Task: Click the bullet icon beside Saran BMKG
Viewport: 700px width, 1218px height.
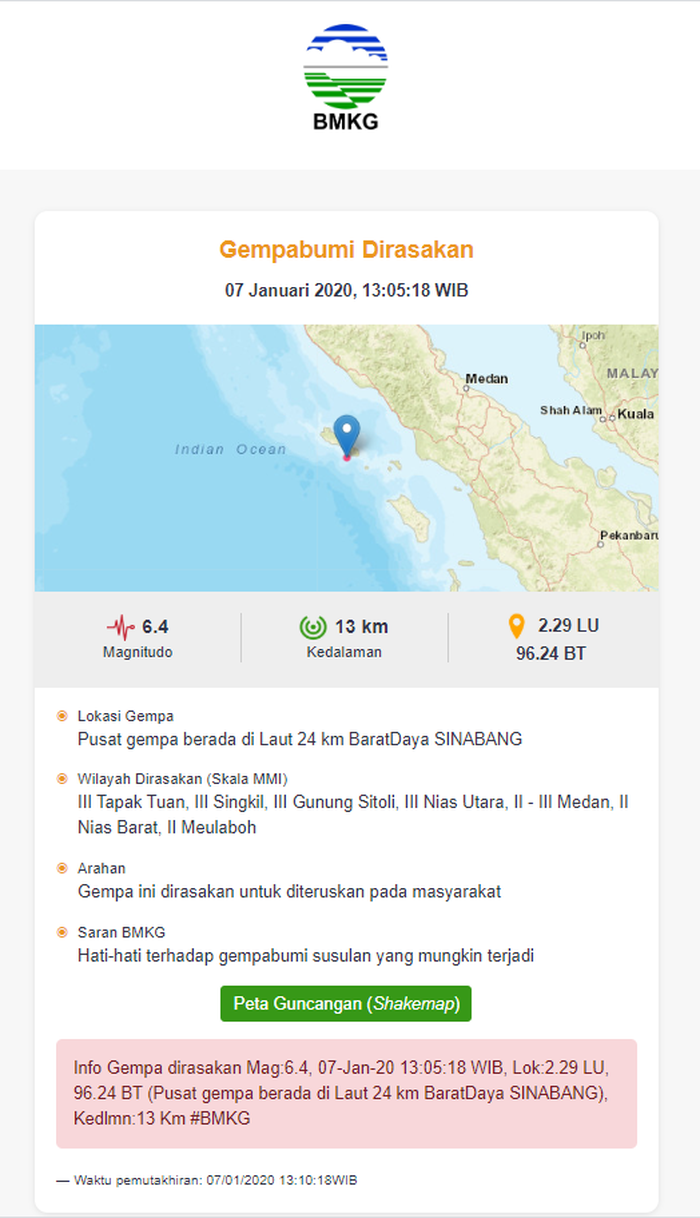Action: pyautogui.click(x=62, y=932)
